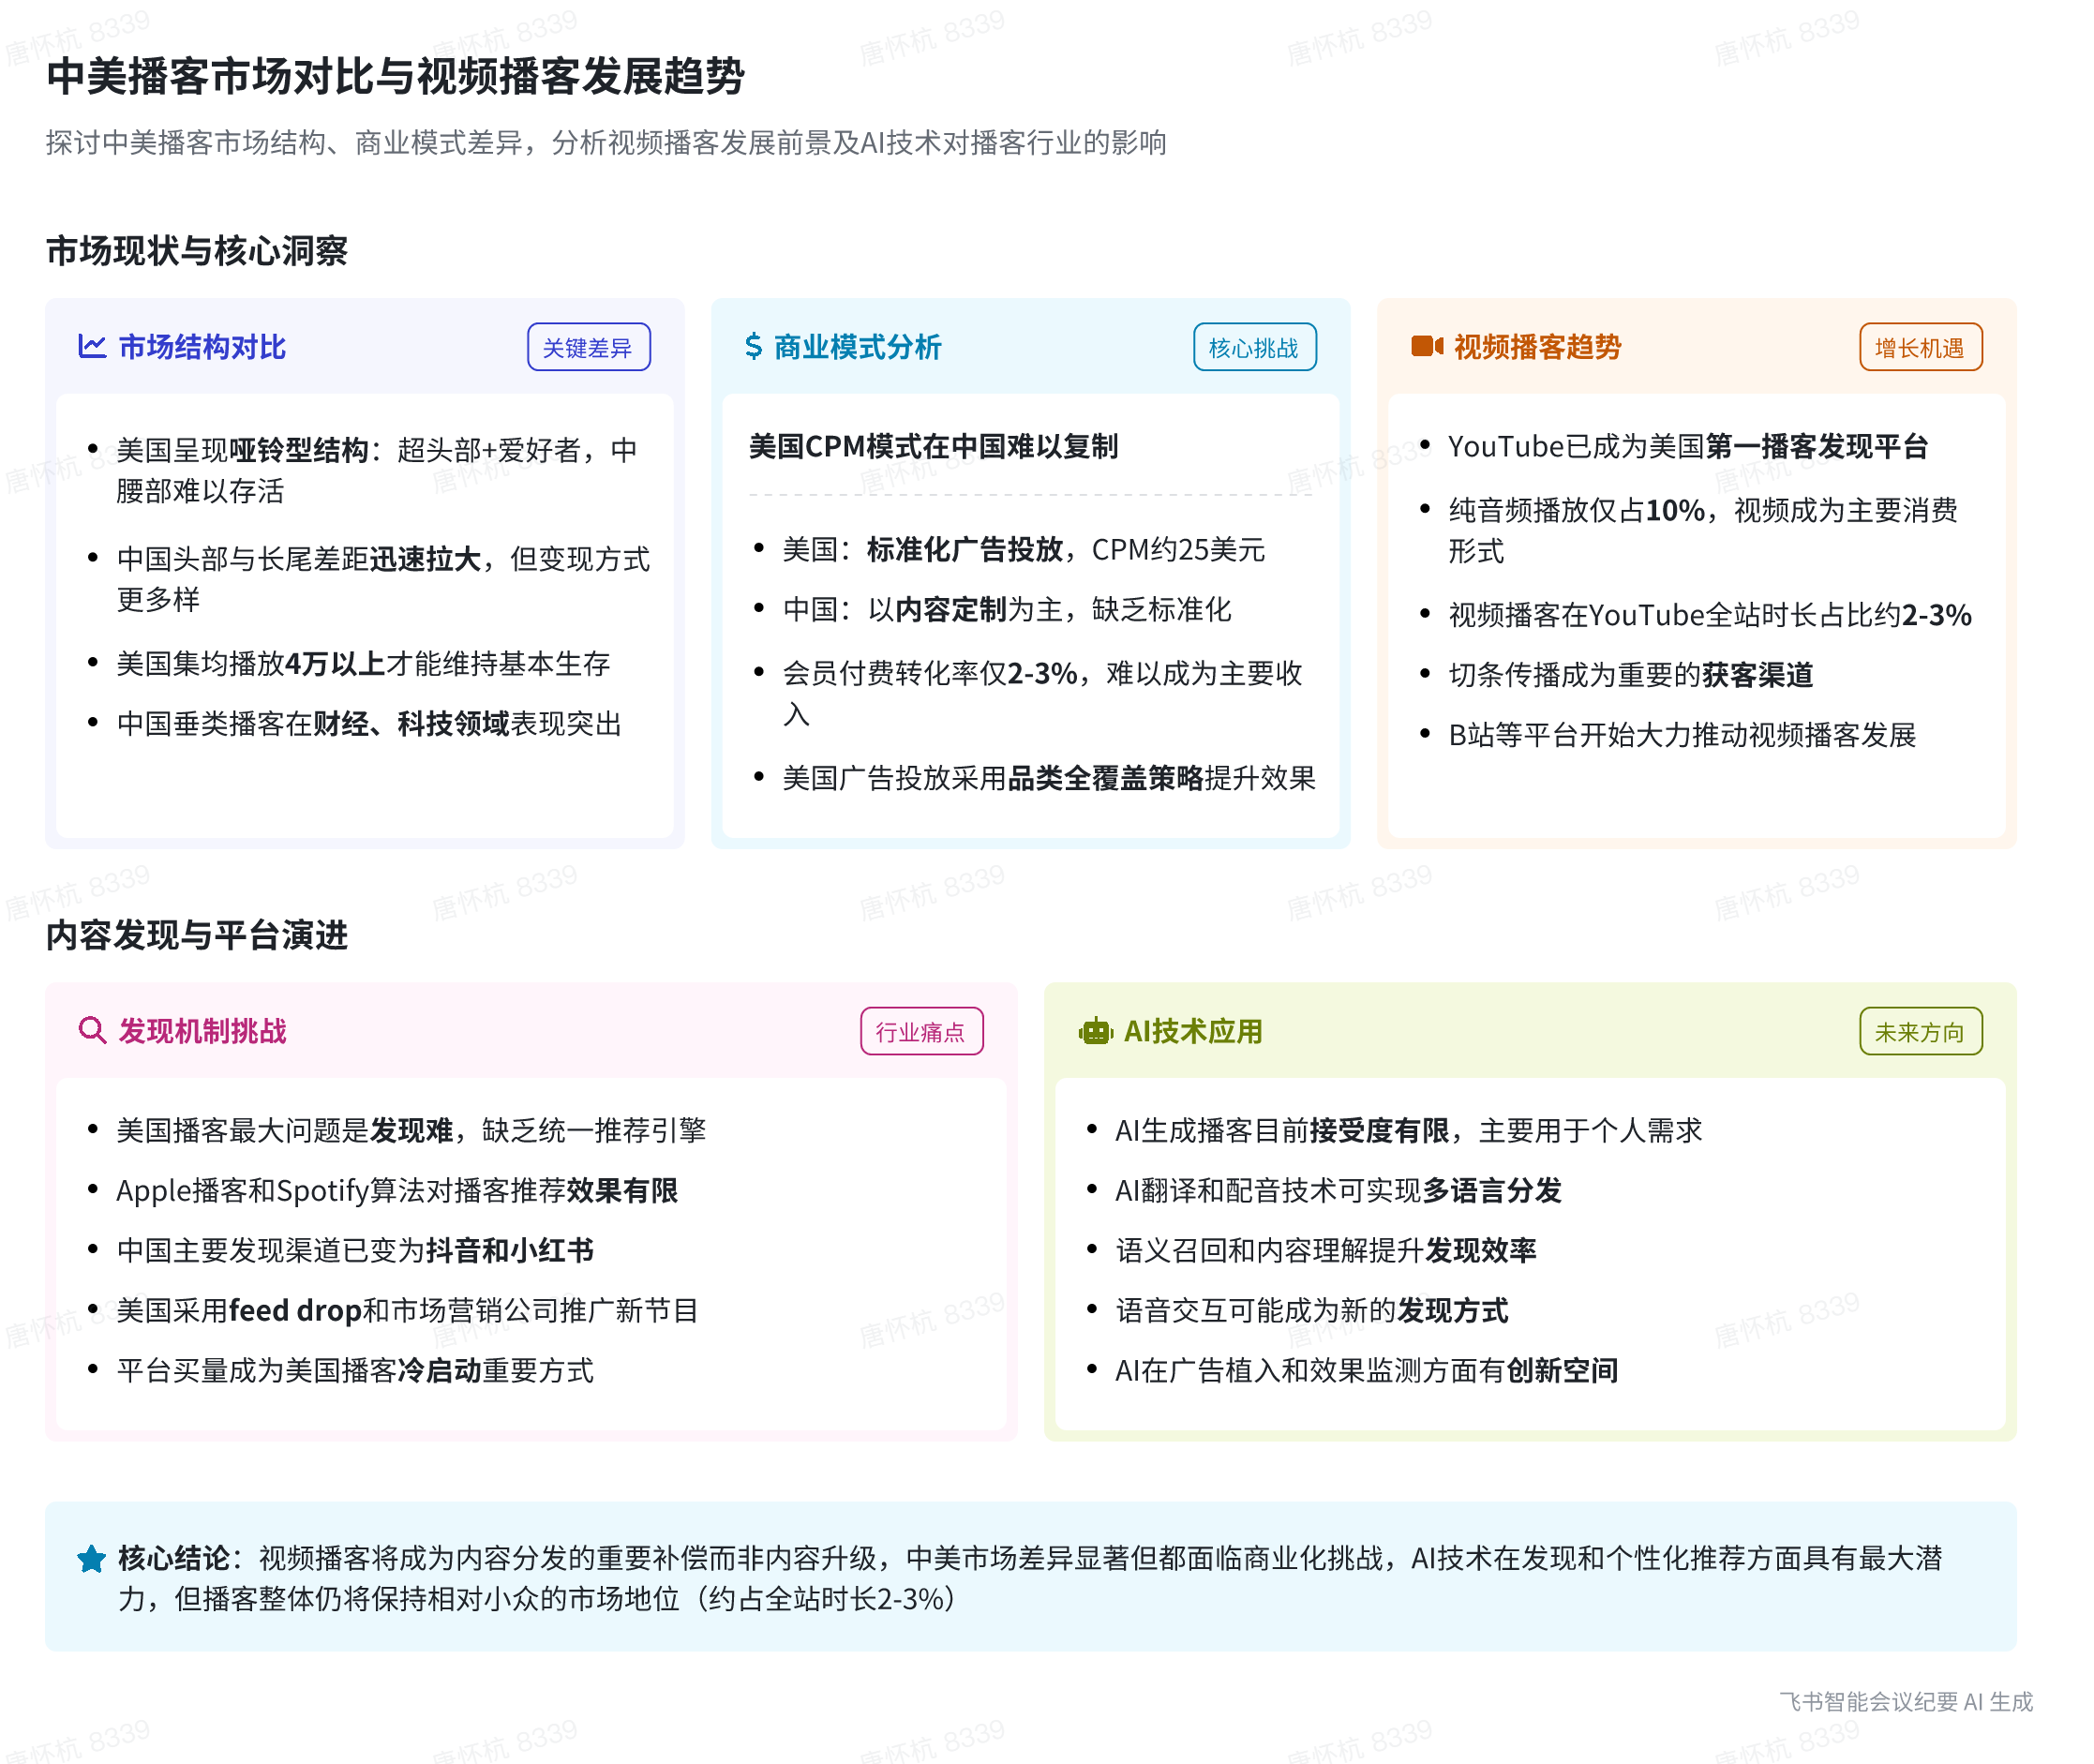
Task: Click the 未来方向 tag badge
Action: coord(1920,1032)
